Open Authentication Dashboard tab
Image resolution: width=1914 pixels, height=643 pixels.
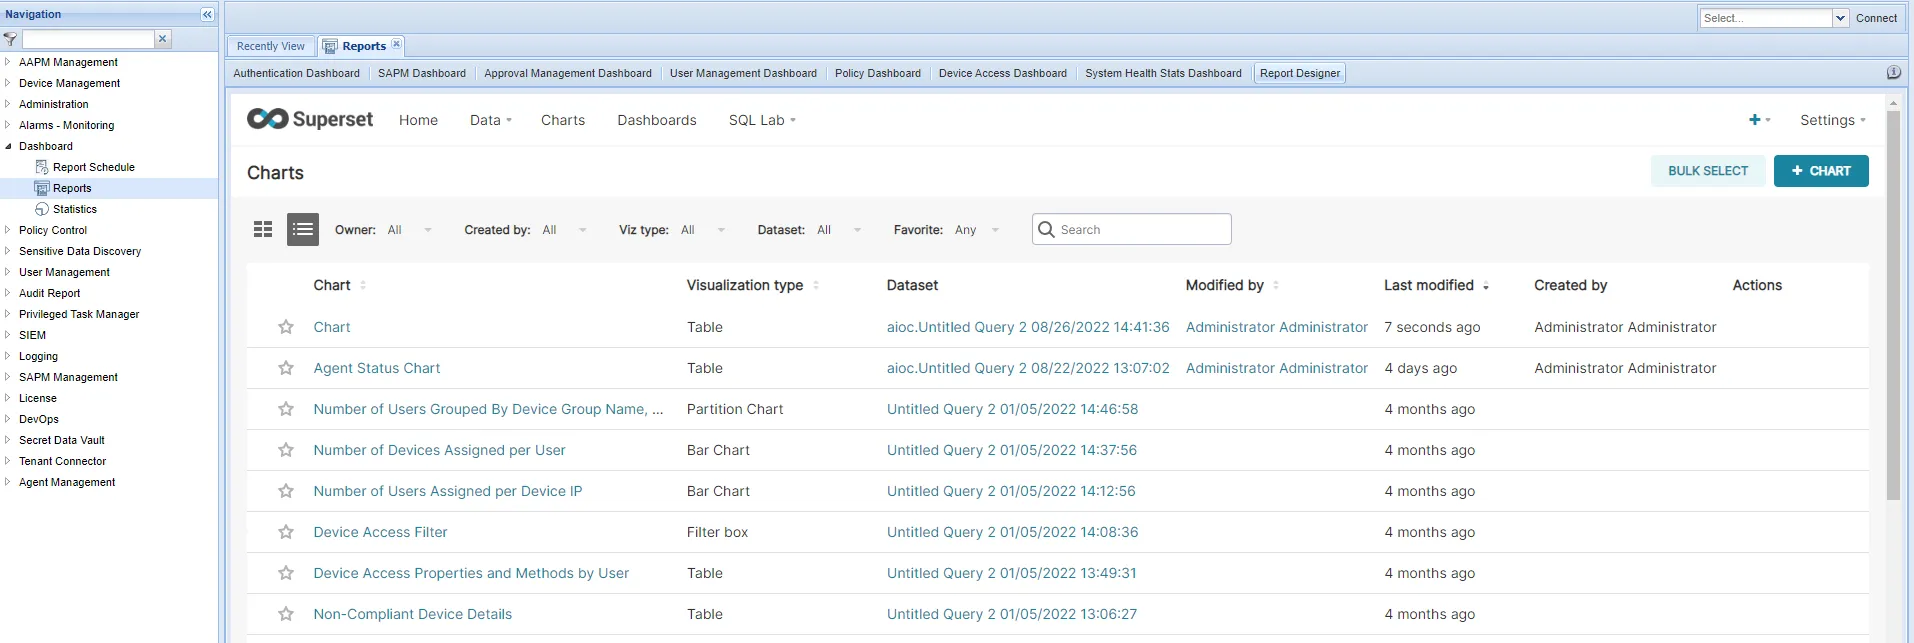(x=297, y=73)
